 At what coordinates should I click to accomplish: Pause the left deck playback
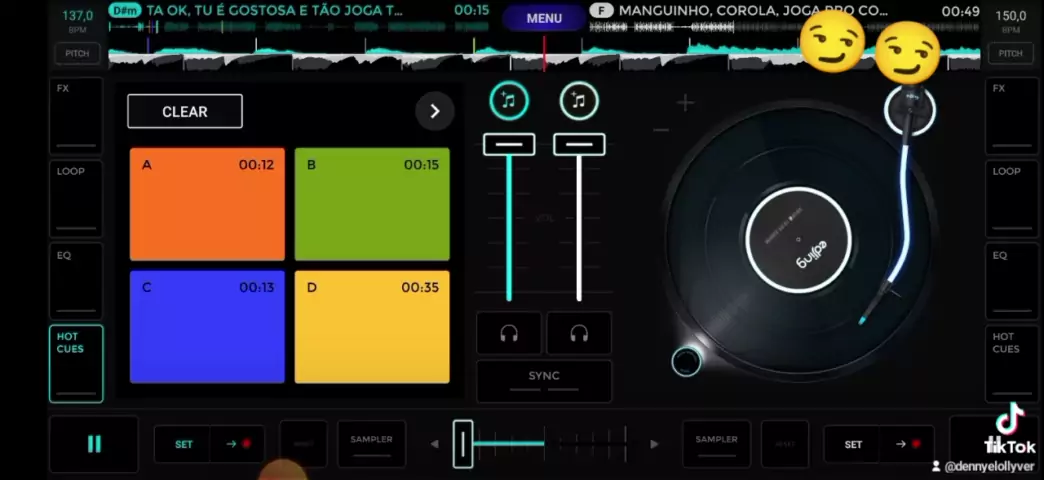[x=94, y=444]
